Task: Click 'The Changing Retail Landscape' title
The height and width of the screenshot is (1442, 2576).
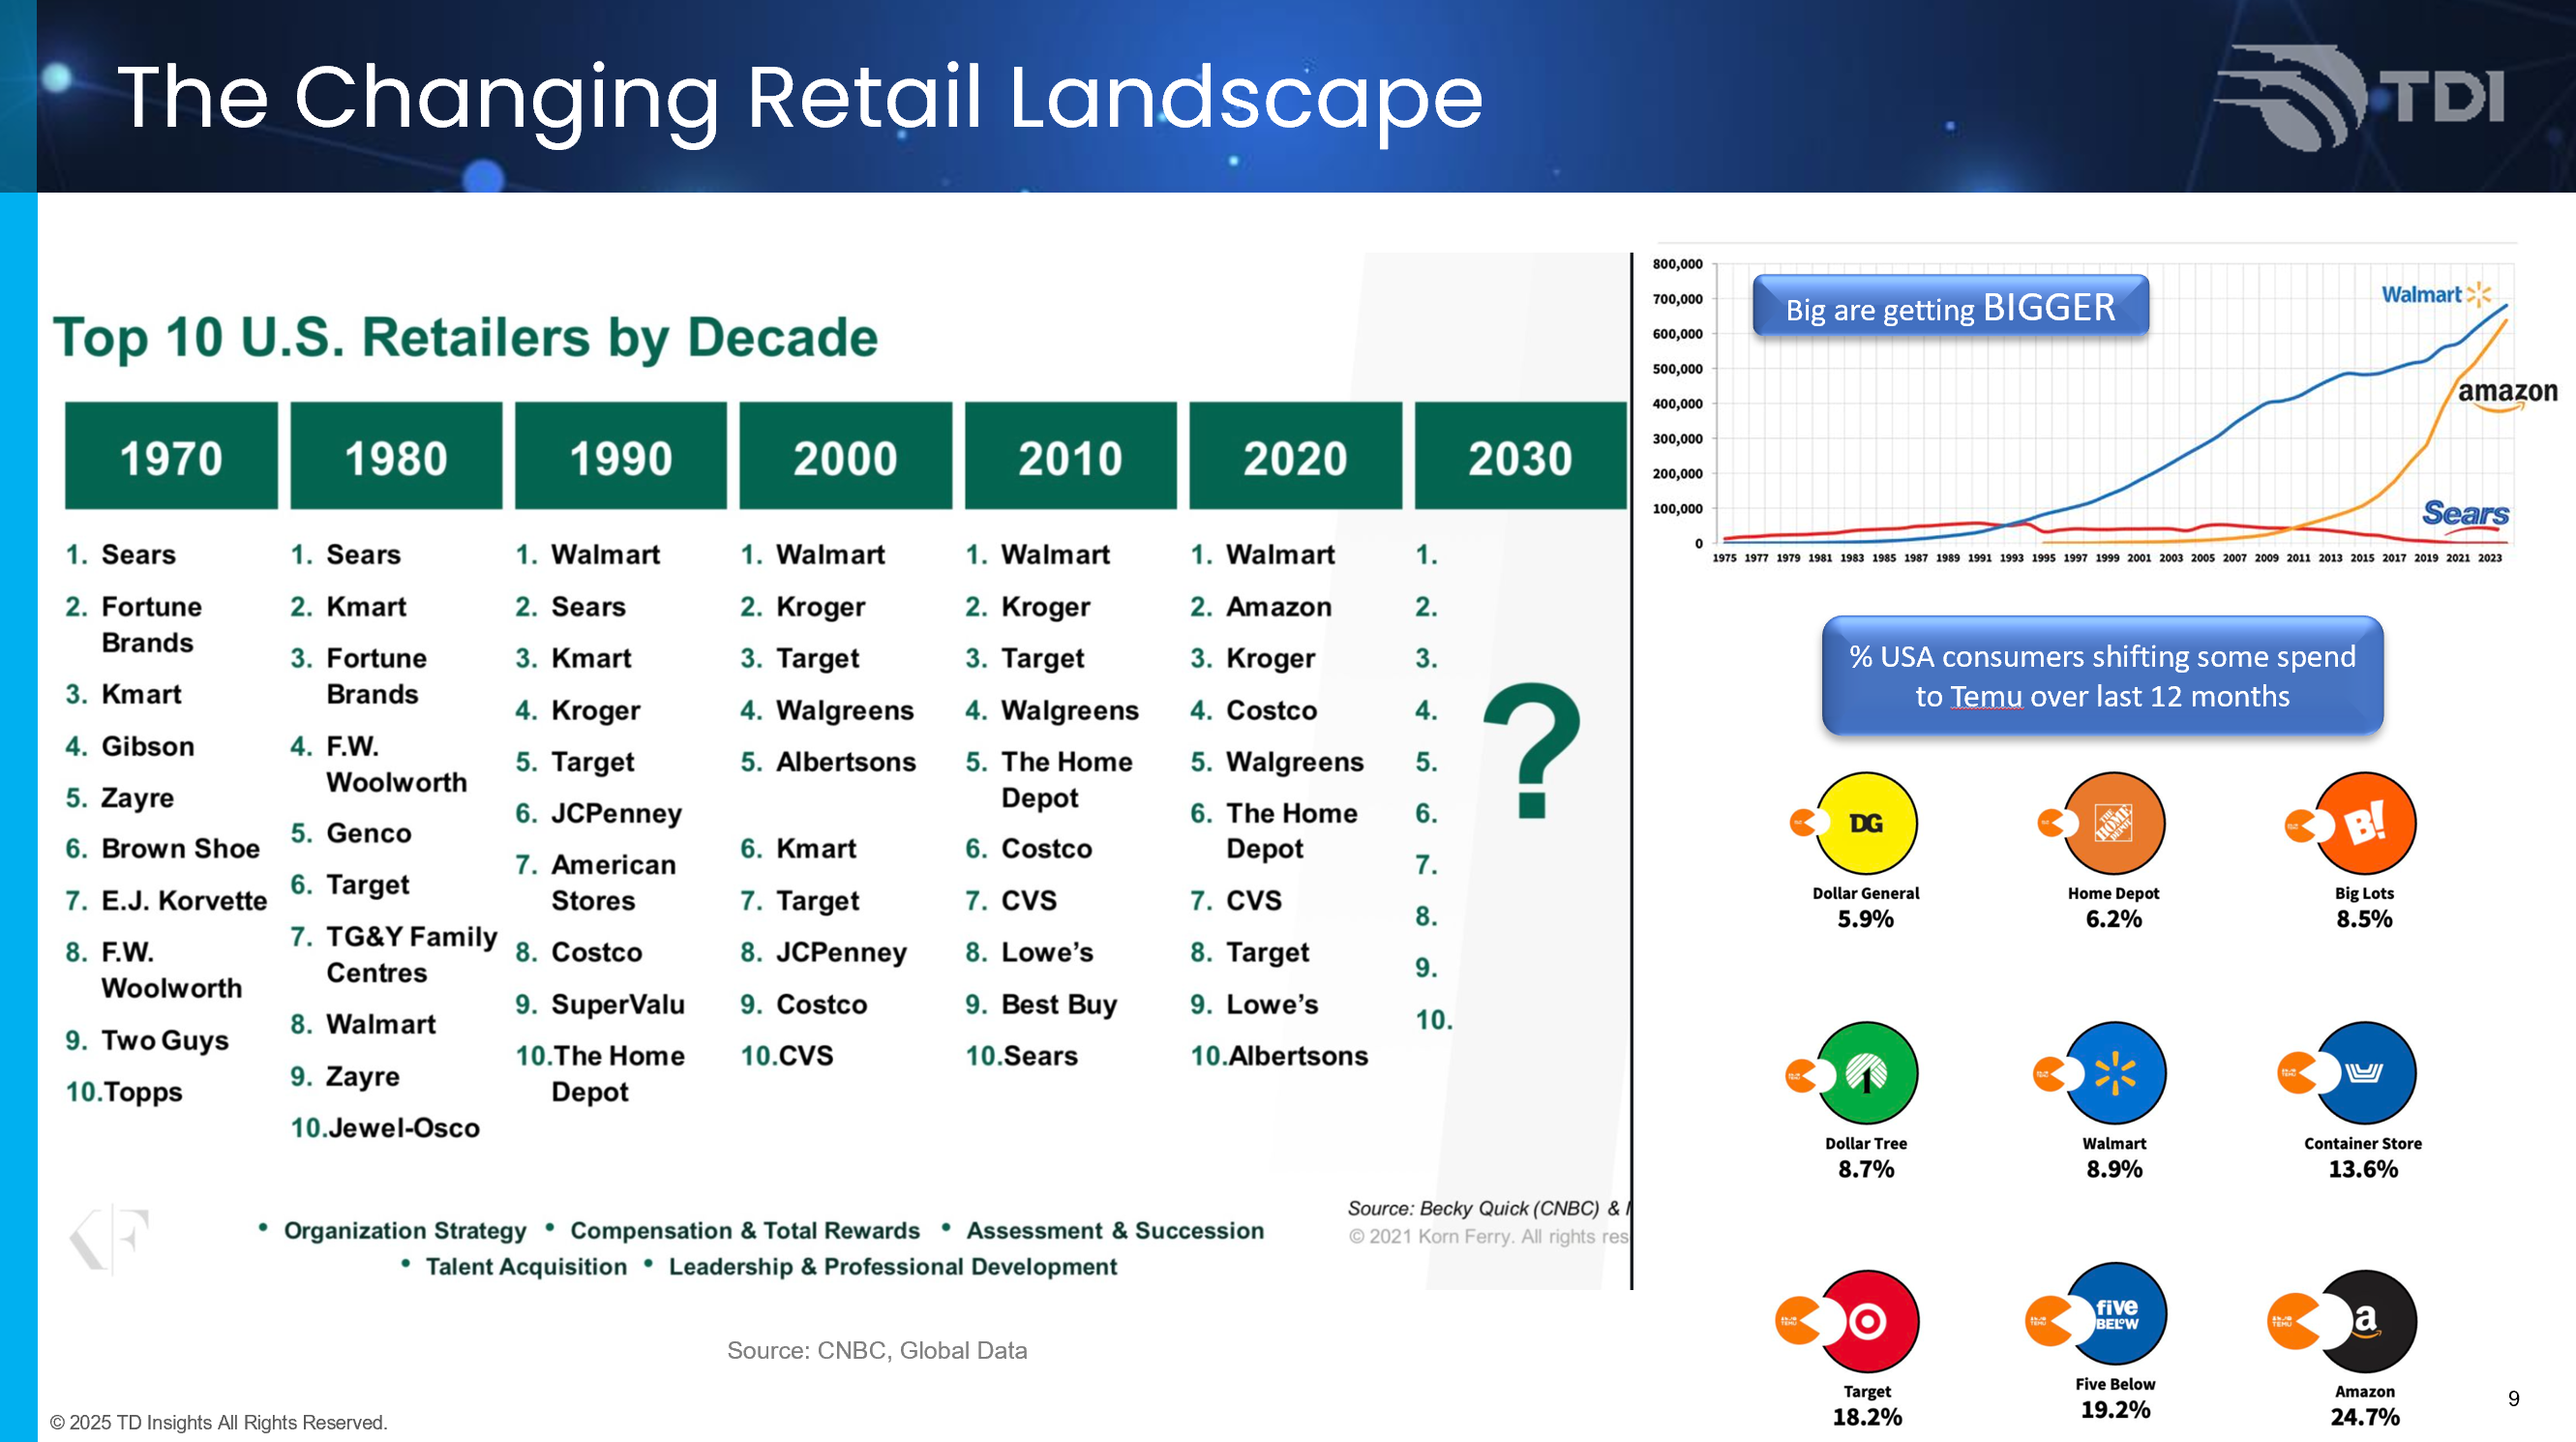Action: click(800, 98)
